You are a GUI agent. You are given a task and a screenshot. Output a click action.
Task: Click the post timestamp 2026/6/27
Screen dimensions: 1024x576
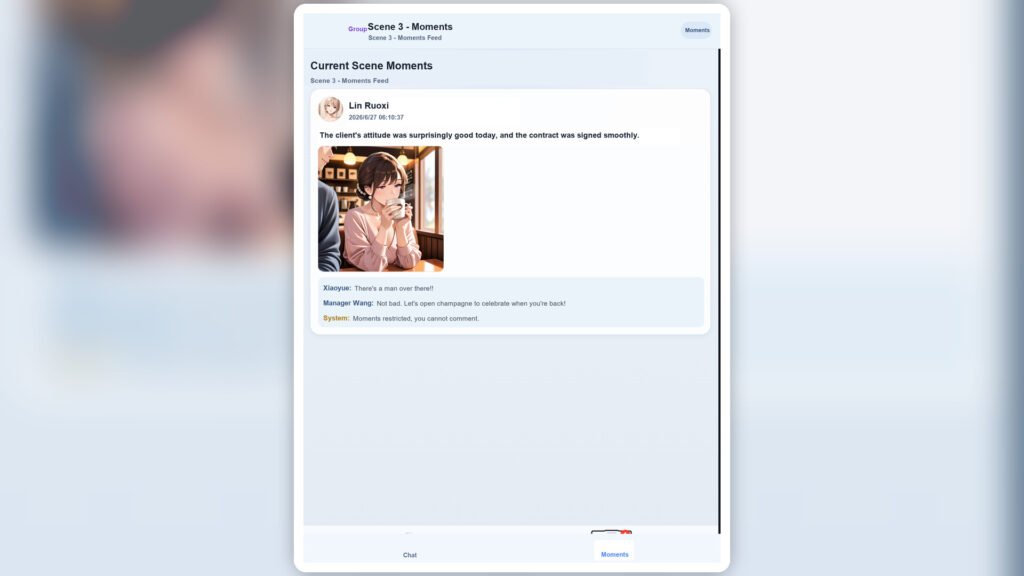click(x=376, y=118)
